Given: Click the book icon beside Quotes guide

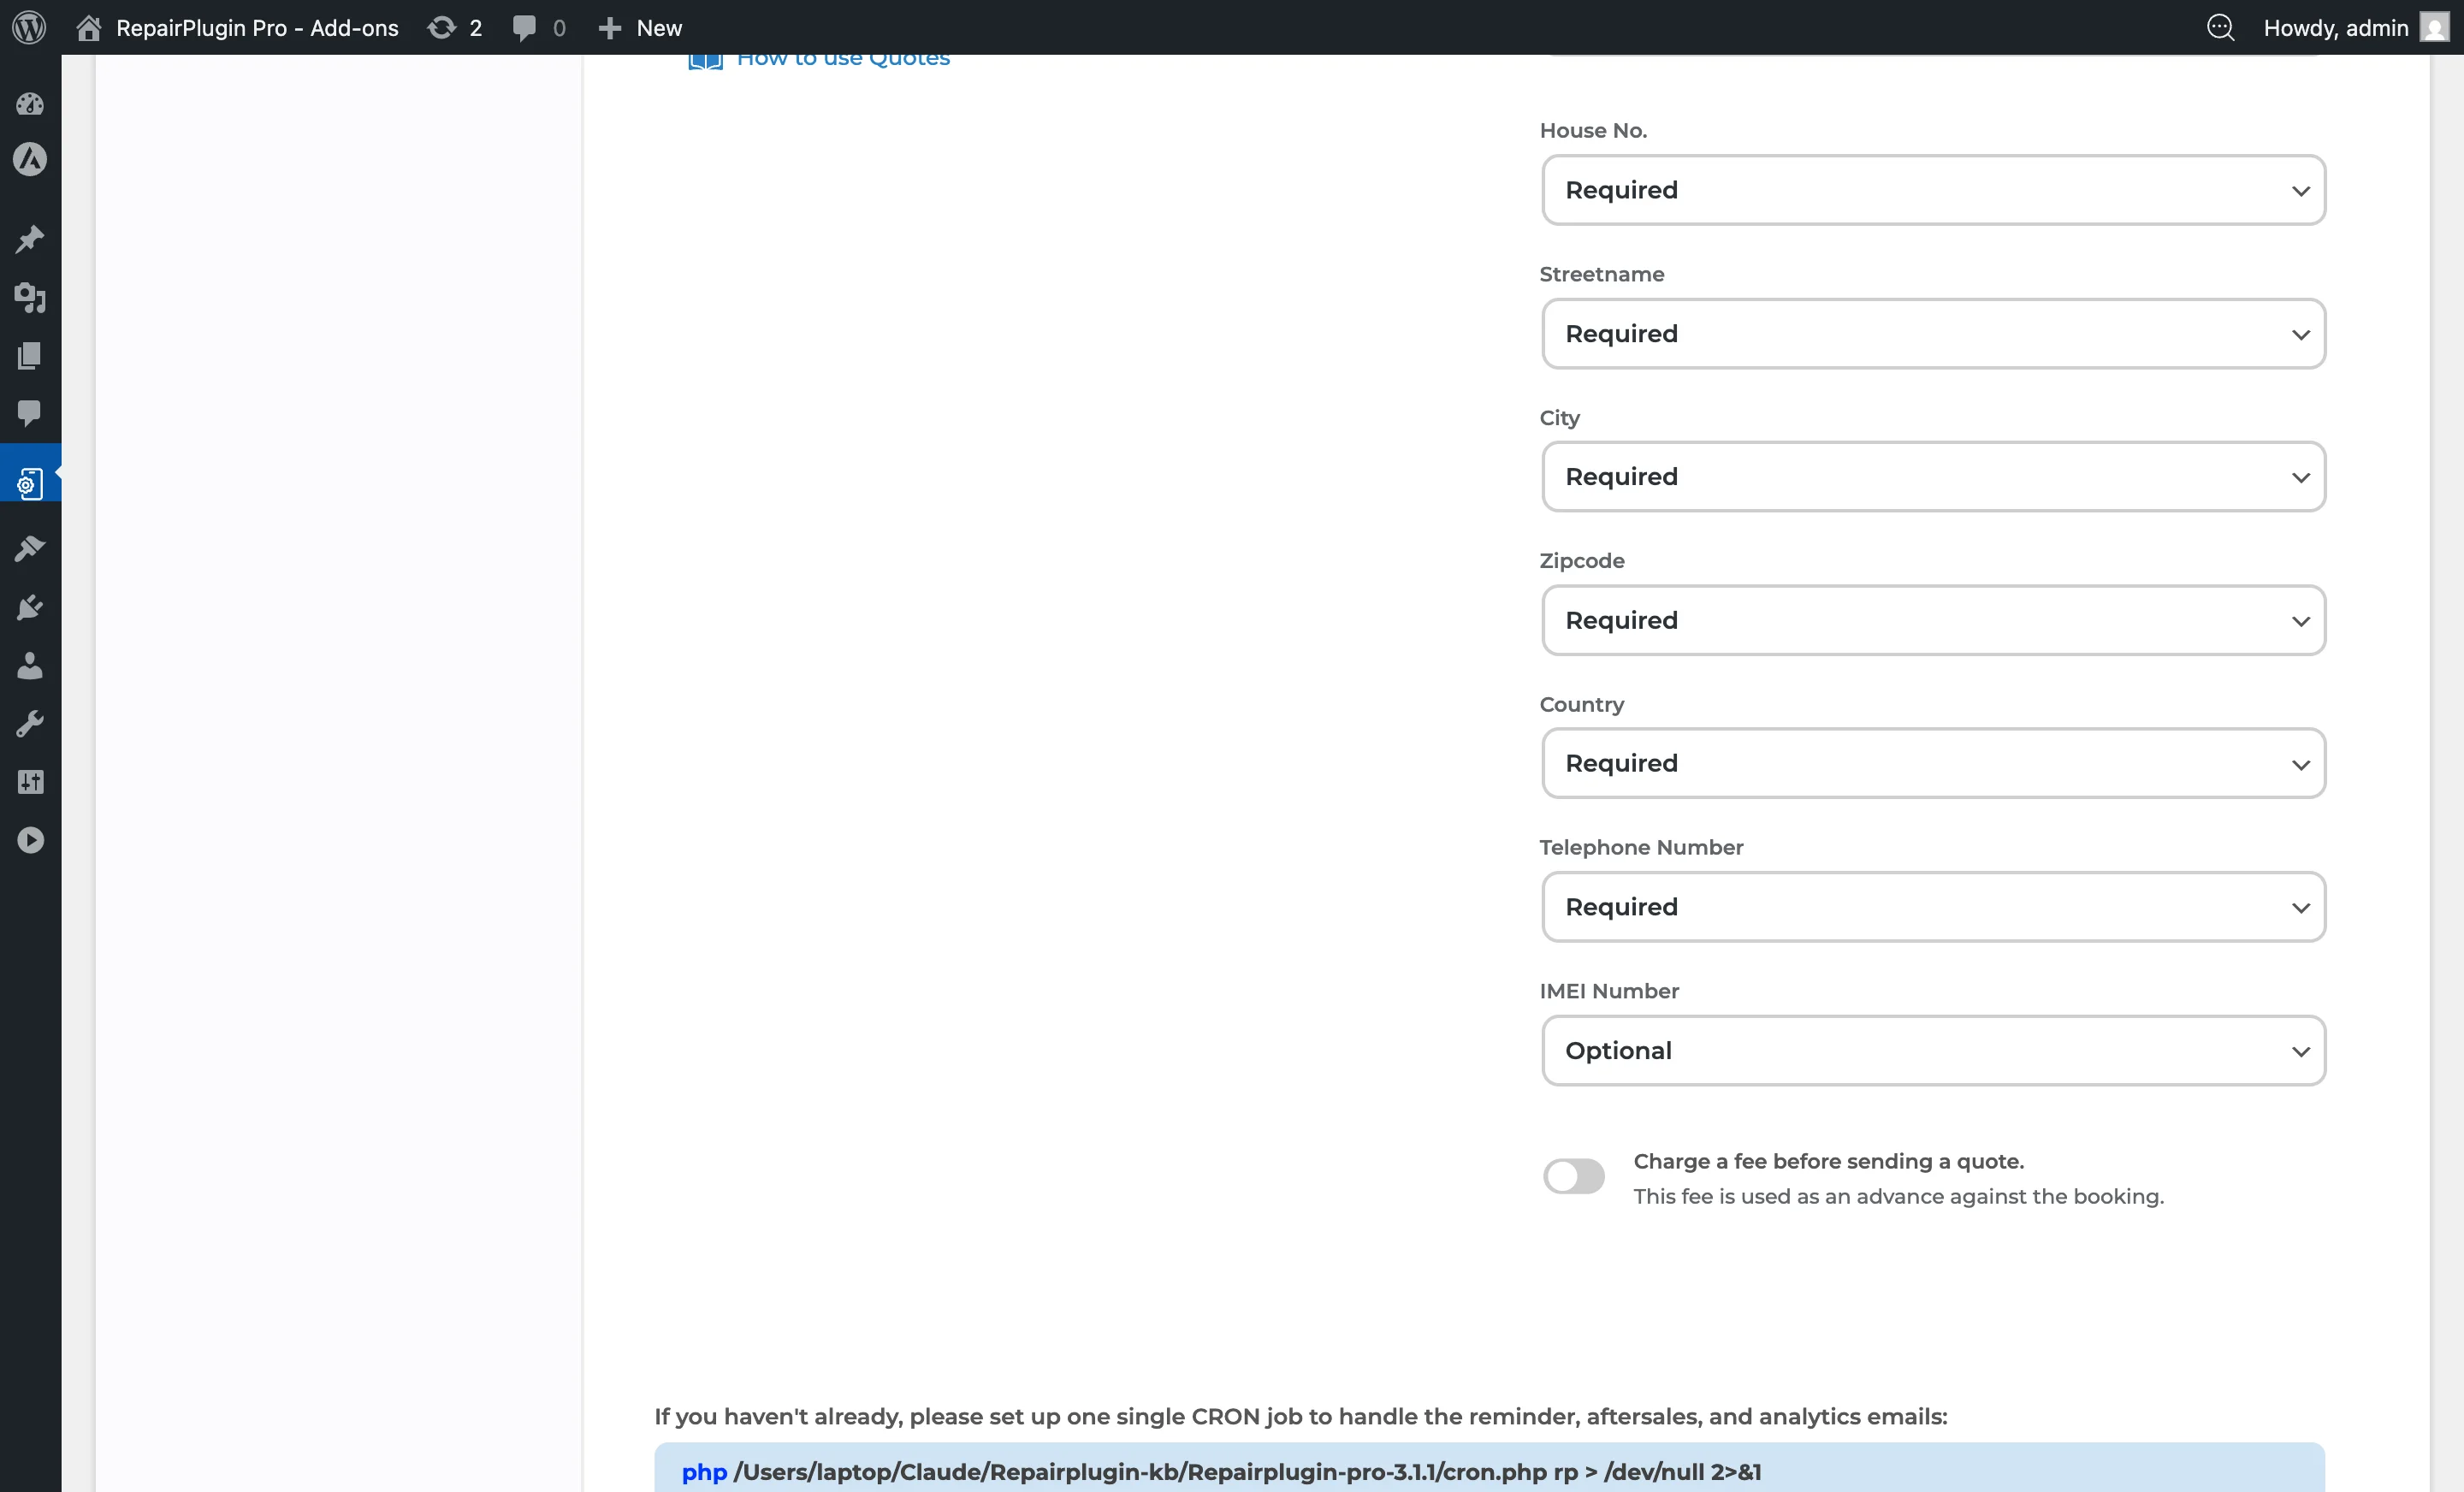Looking at the screenshot, I should (705, 62).
